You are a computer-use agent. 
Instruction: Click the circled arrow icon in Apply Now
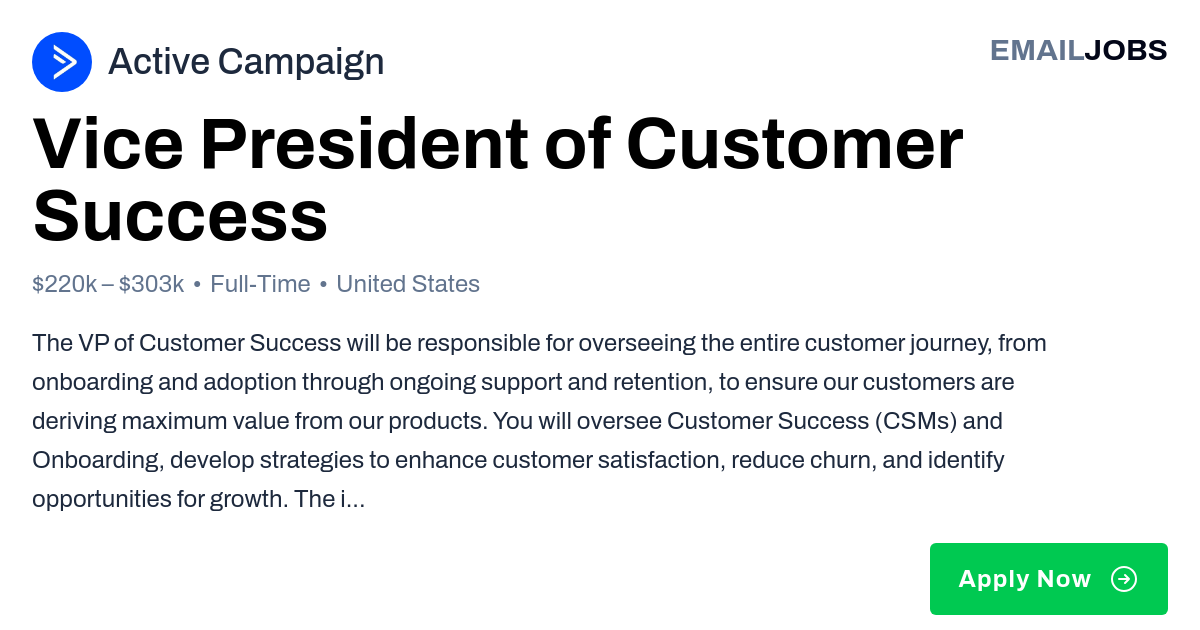(1124, 579)
